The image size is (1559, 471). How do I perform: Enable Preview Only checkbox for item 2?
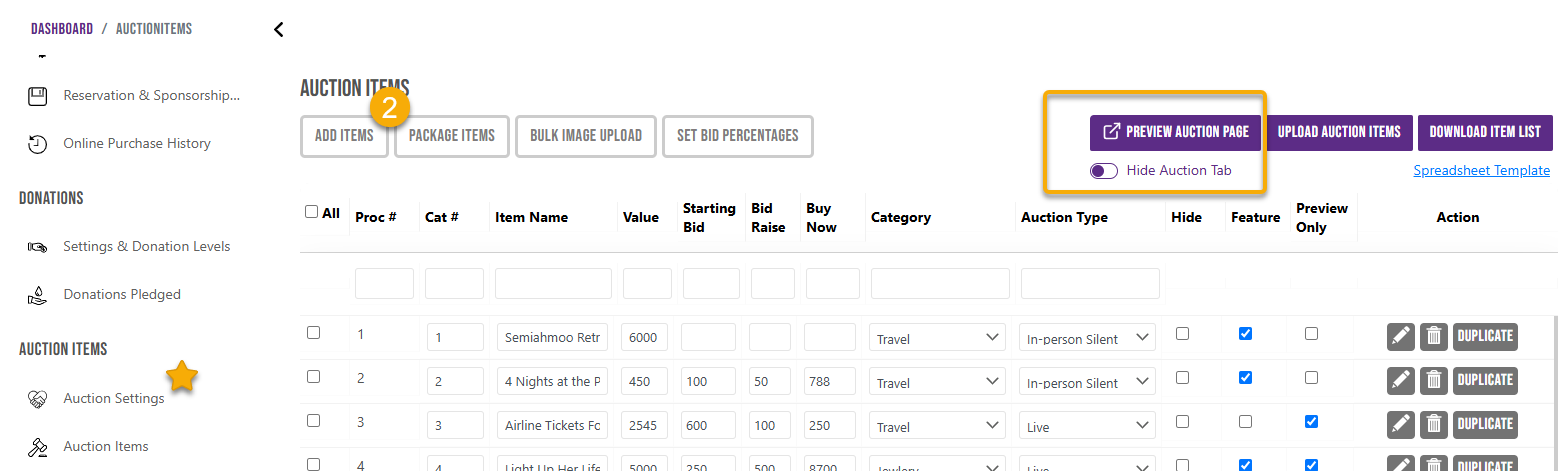point(1311,378)
